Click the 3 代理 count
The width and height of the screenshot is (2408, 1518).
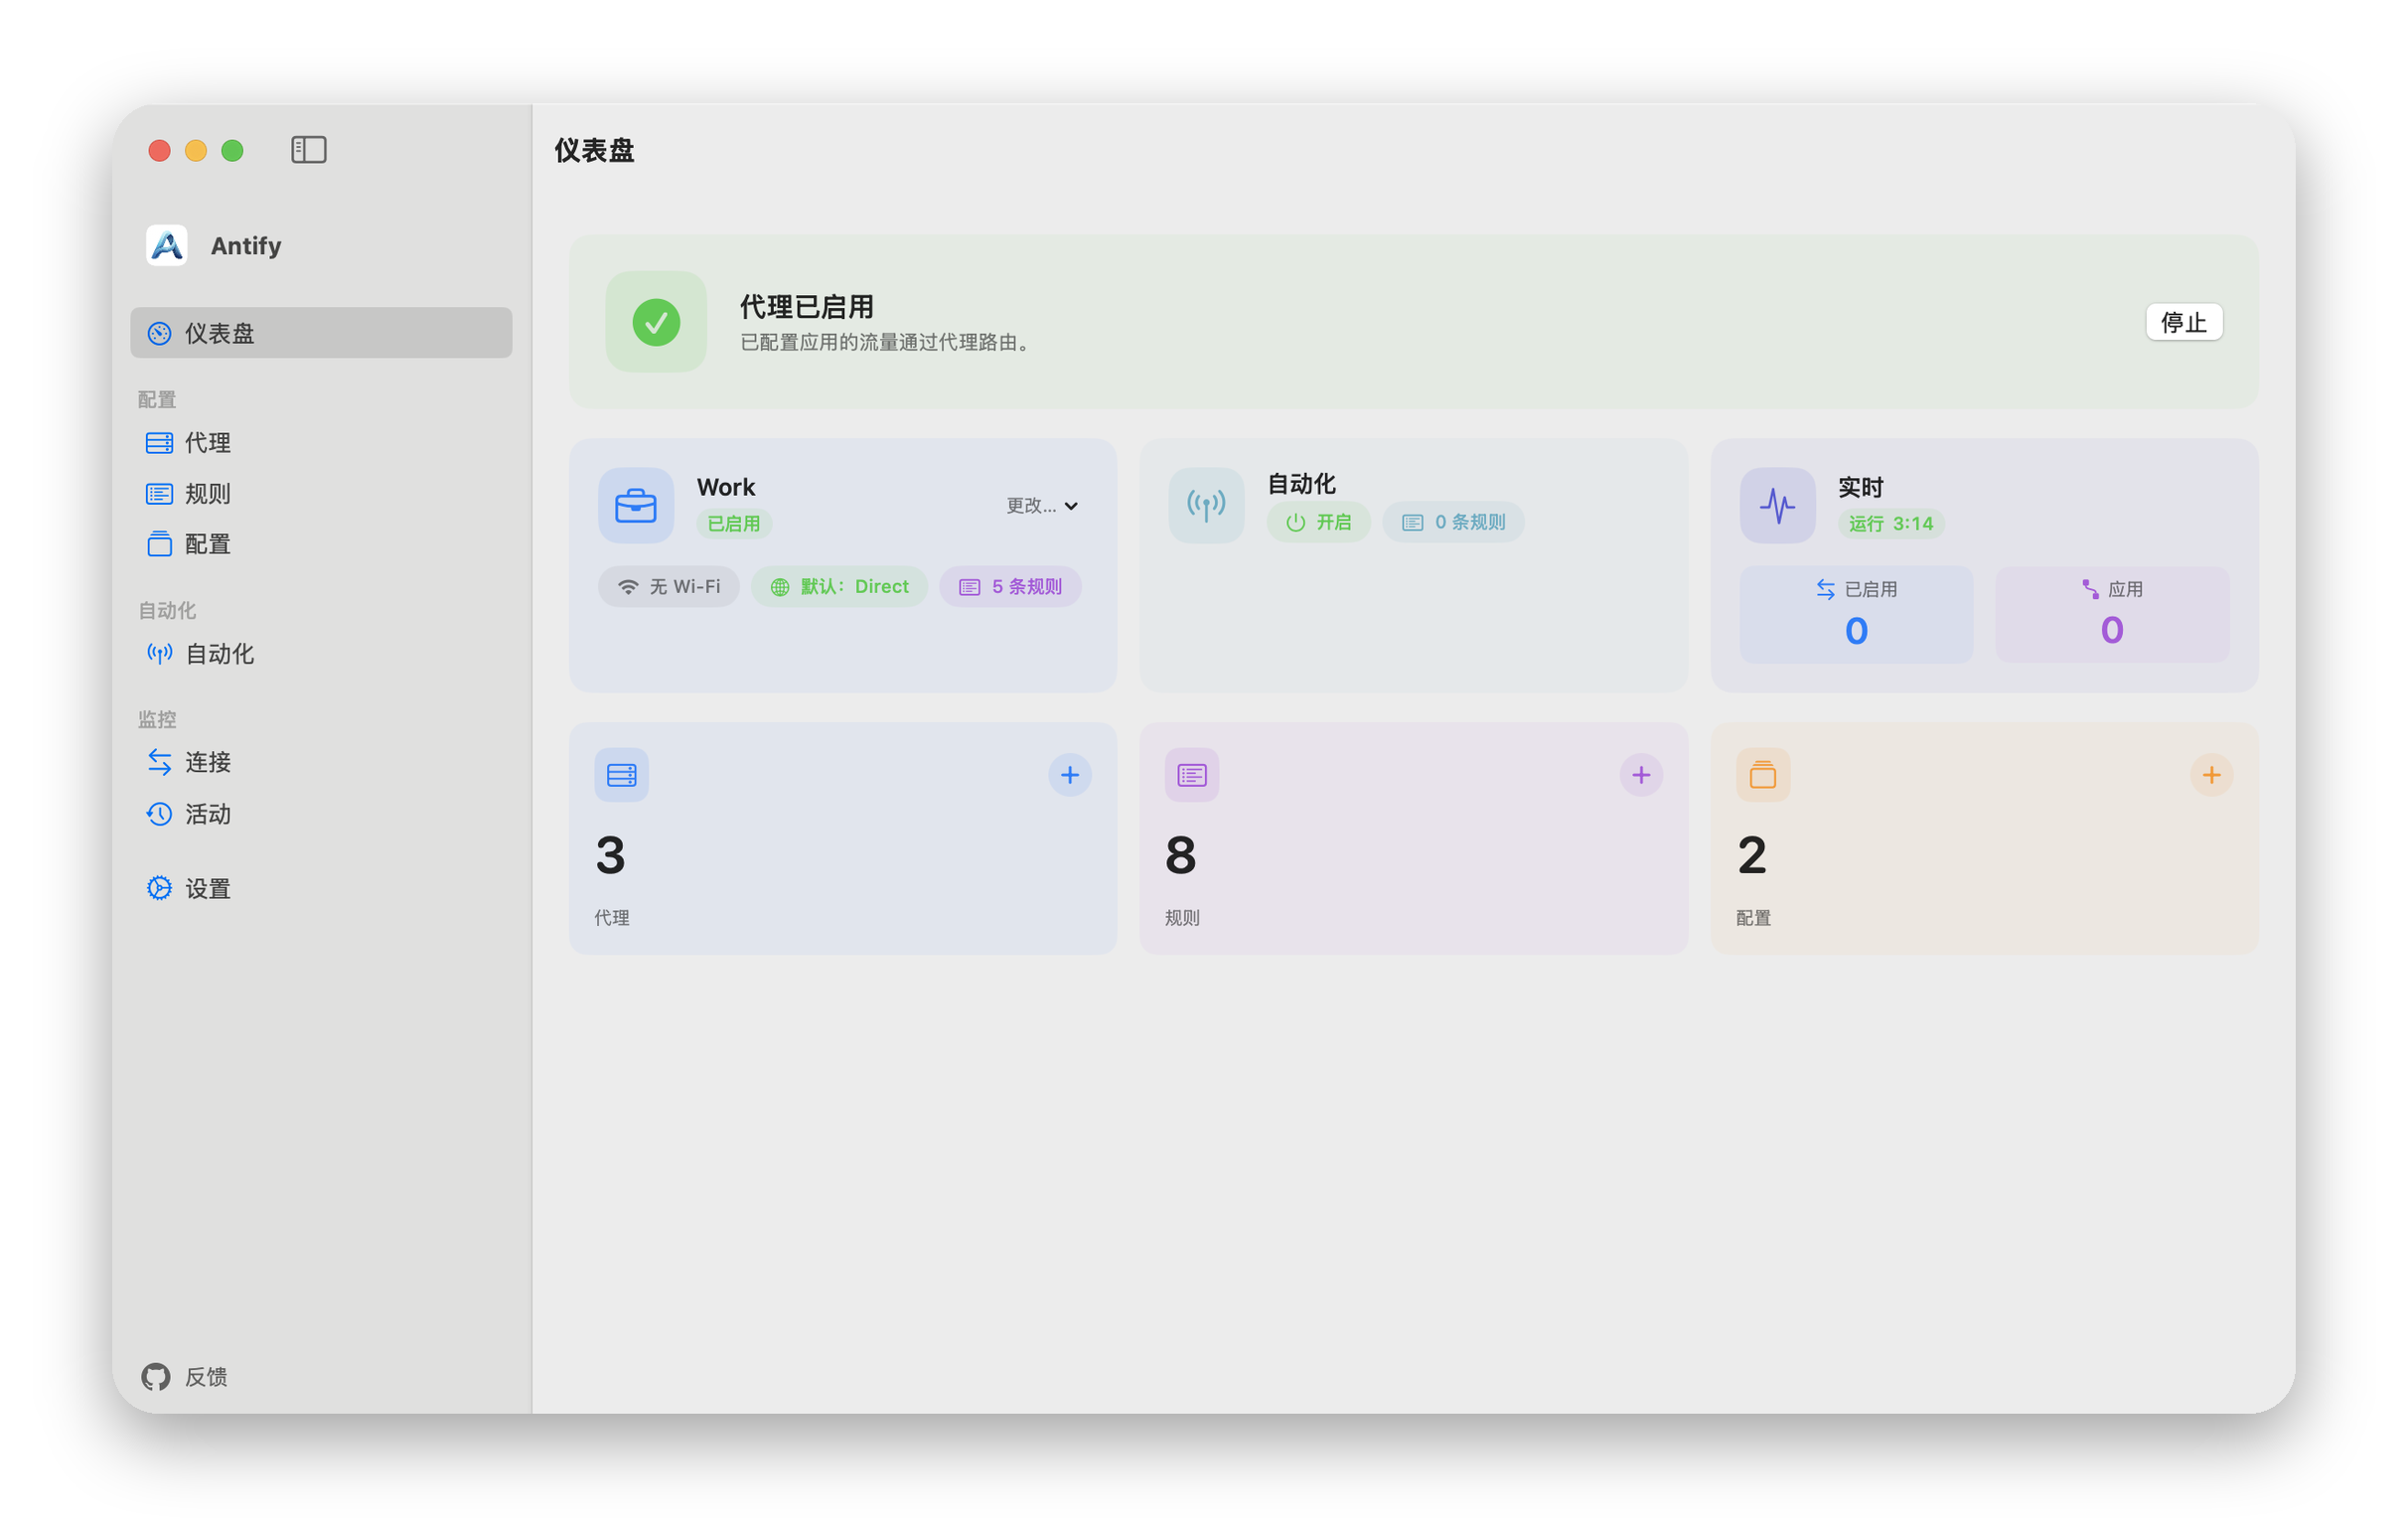point(610,856)
